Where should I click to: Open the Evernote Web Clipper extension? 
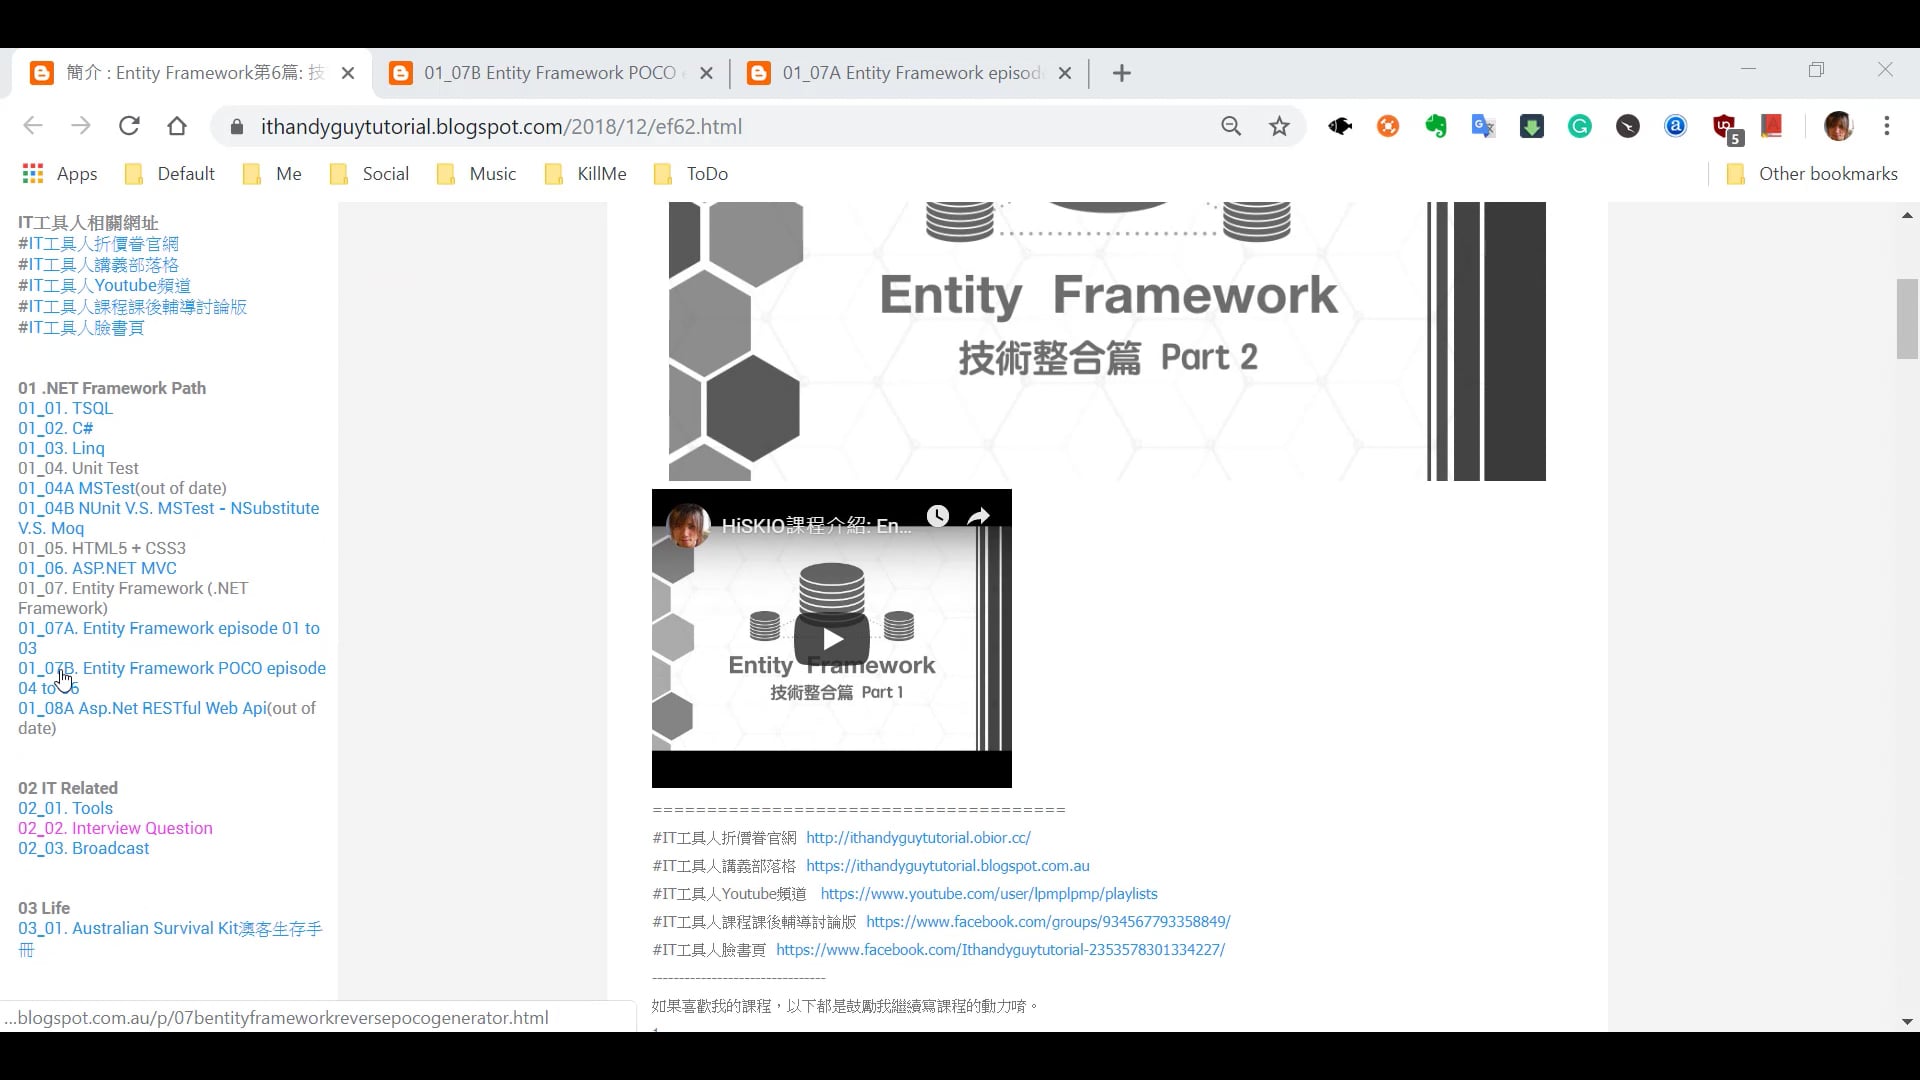click(x=1435, y=126)
